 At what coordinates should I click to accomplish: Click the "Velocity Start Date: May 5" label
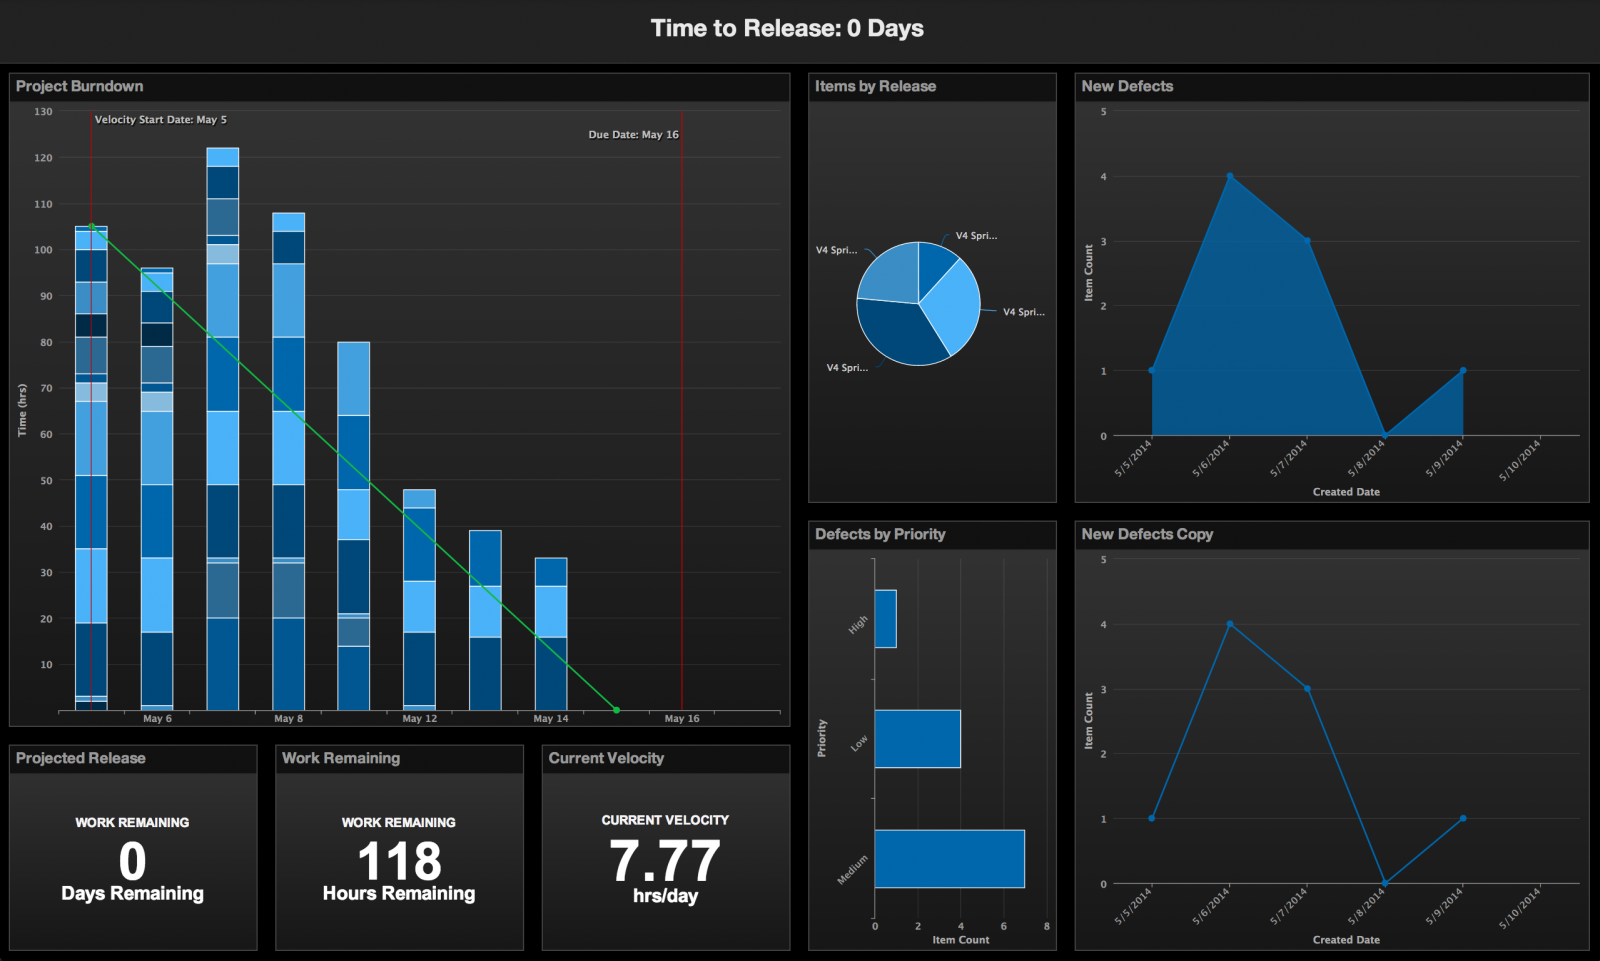pyautogui.click(x=160, y=120)
